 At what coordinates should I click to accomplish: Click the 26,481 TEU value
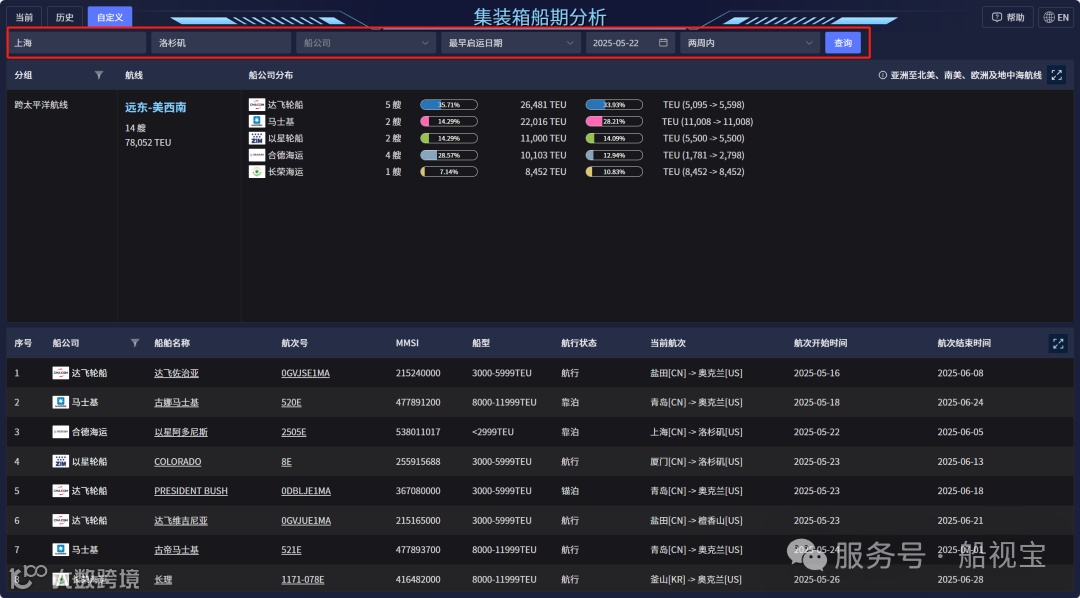coord(543,105)
